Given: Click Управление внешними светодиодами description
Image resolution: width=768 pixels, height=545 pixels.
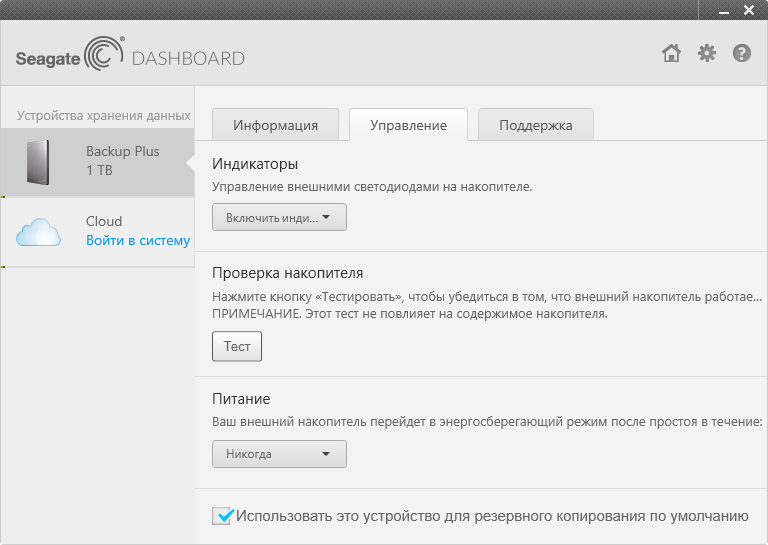Looking at the screenshot, I should coord(372,187).
